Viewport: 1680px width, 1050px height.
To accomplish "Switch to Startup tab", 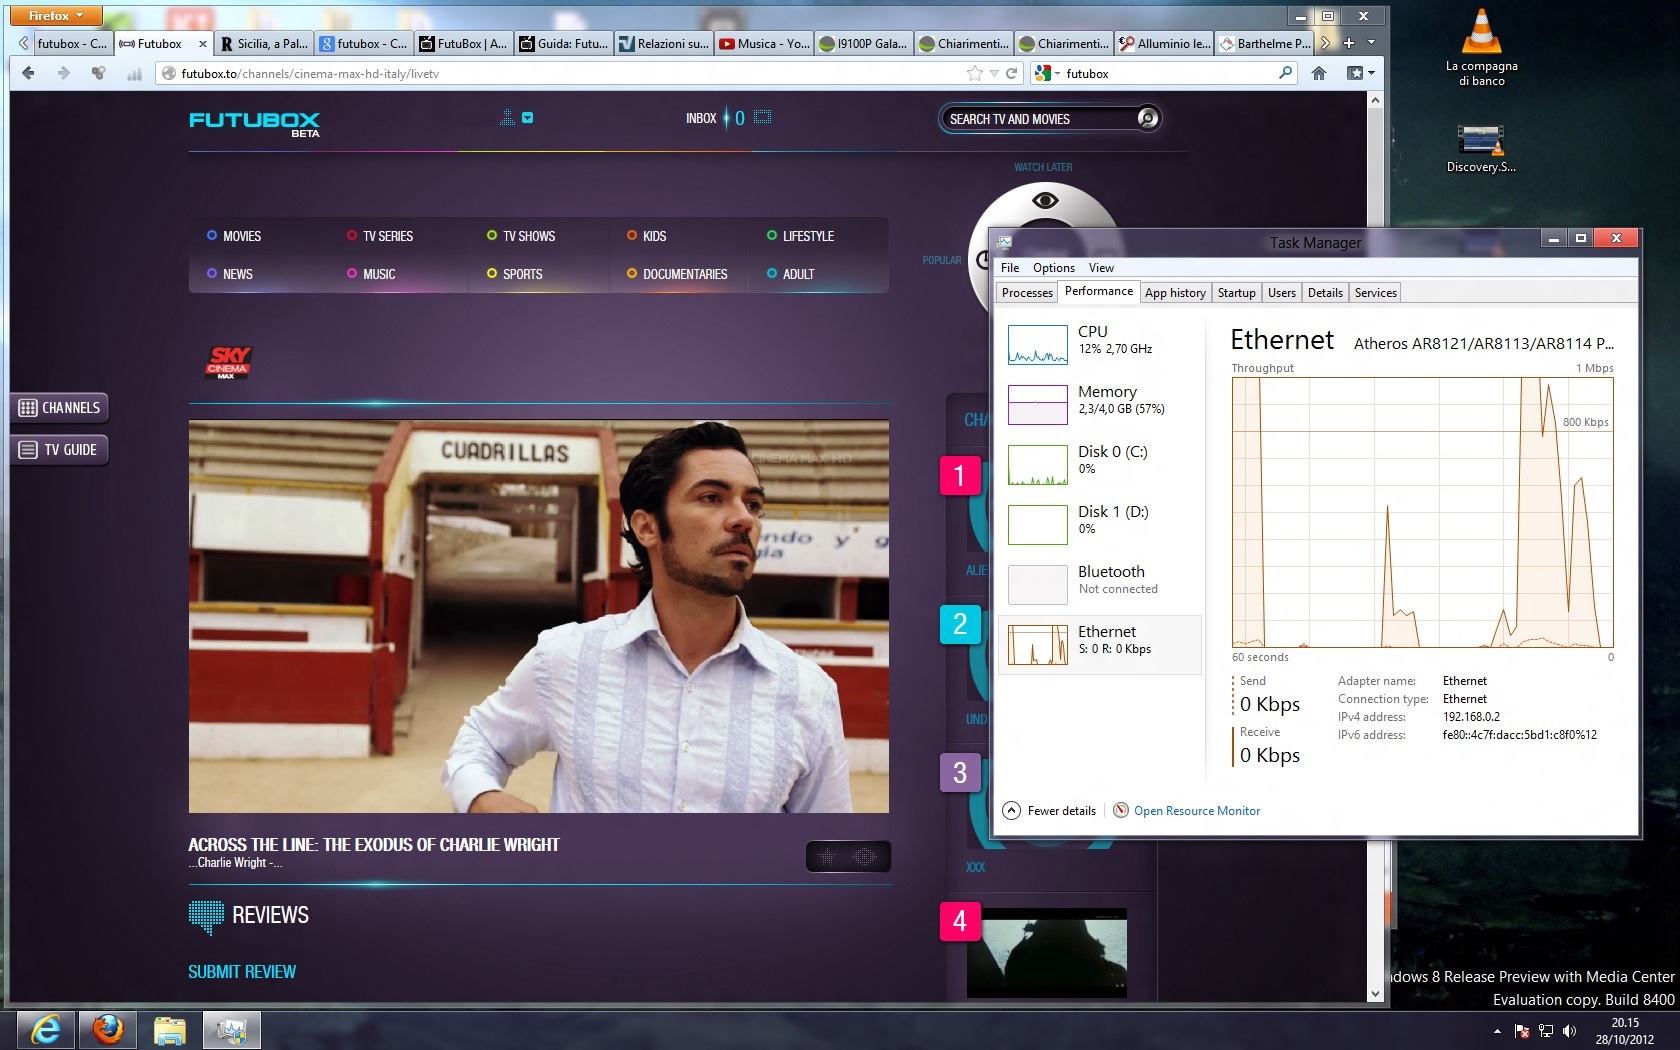I will click(x=1236, y=293).
